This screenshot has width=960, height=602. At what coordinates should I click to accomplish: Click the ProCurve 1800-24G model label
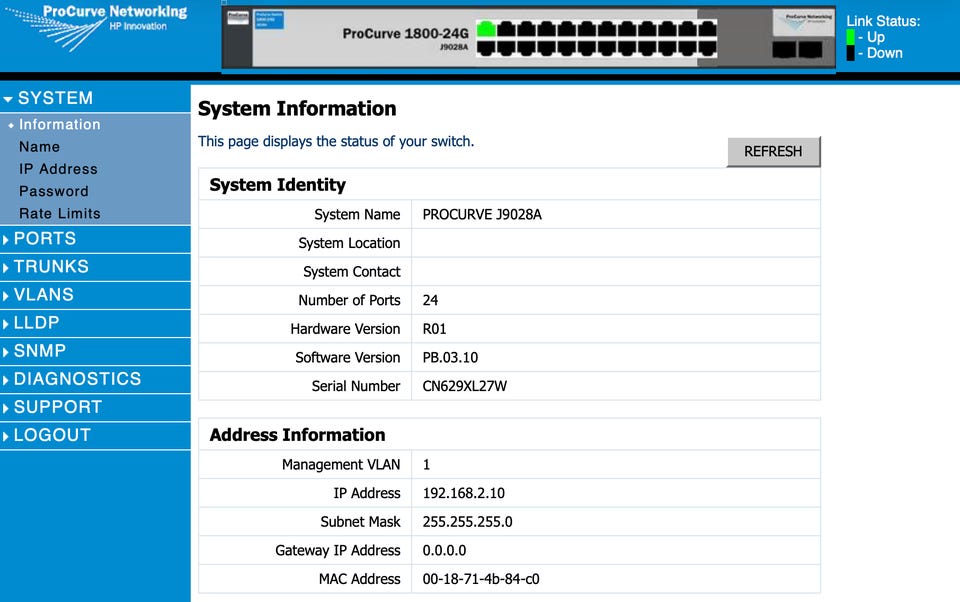[x=405, y=34]
